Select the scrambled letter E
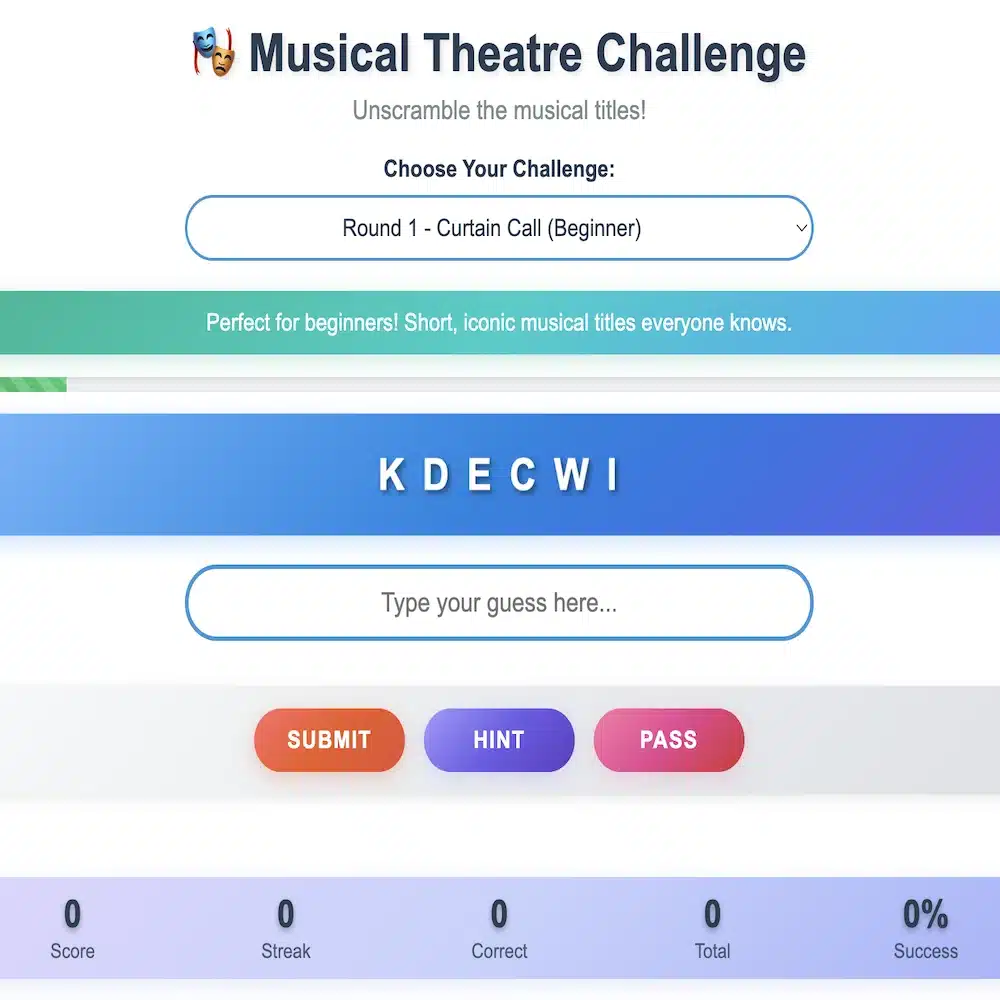1000x1000 pixels. click(480, 476)
